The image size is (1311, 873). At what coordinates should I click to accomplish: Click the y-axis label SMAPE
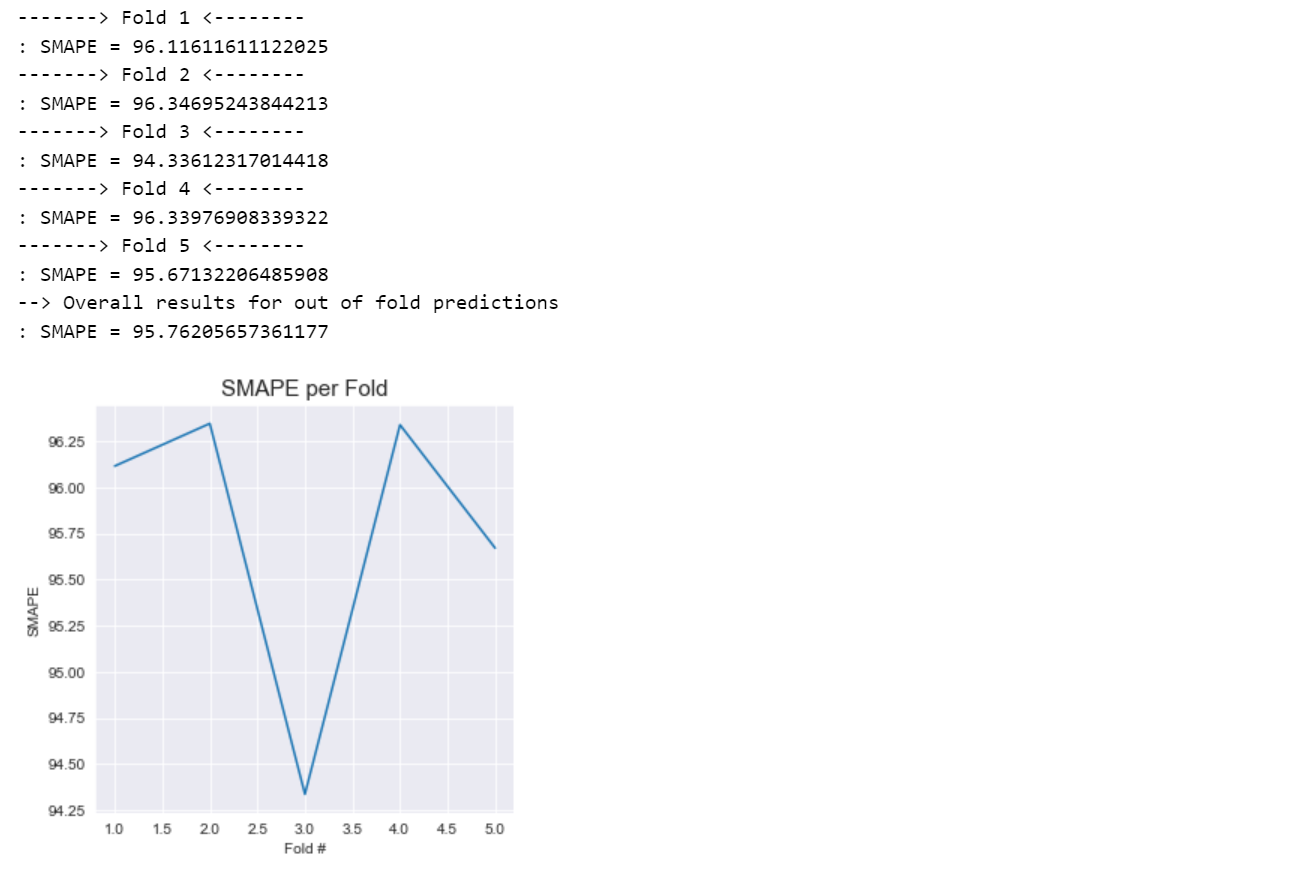click(x=33, y=612)
